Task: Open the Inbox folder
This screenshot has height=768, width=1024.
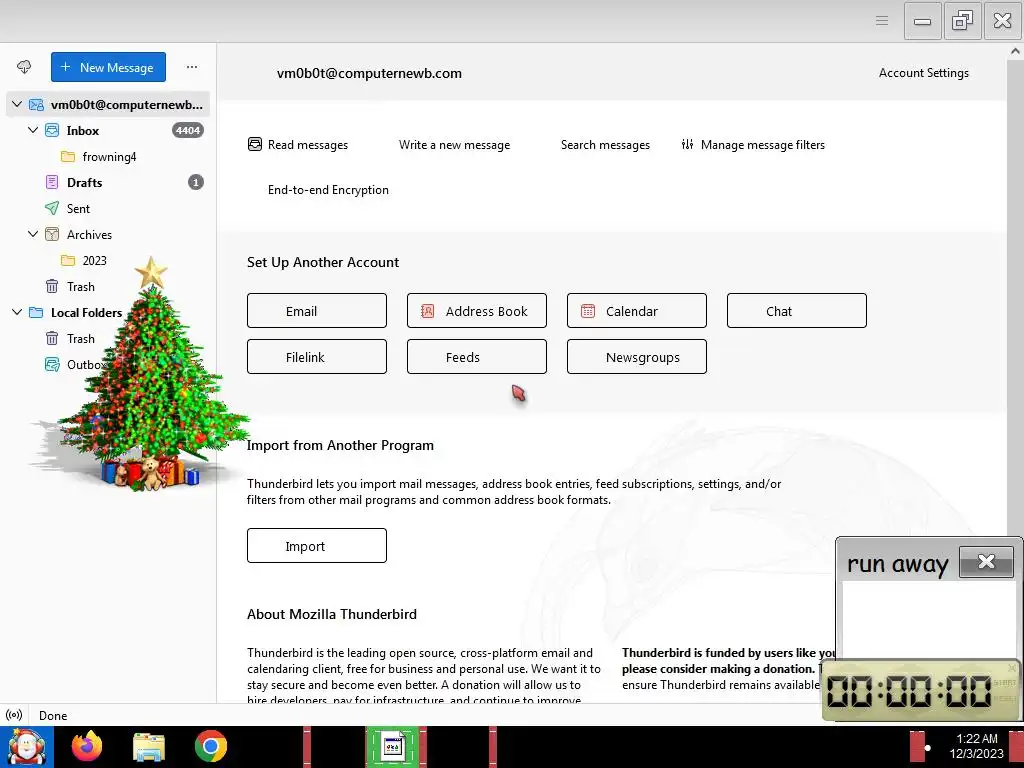Action: click(x=83, y=131)
